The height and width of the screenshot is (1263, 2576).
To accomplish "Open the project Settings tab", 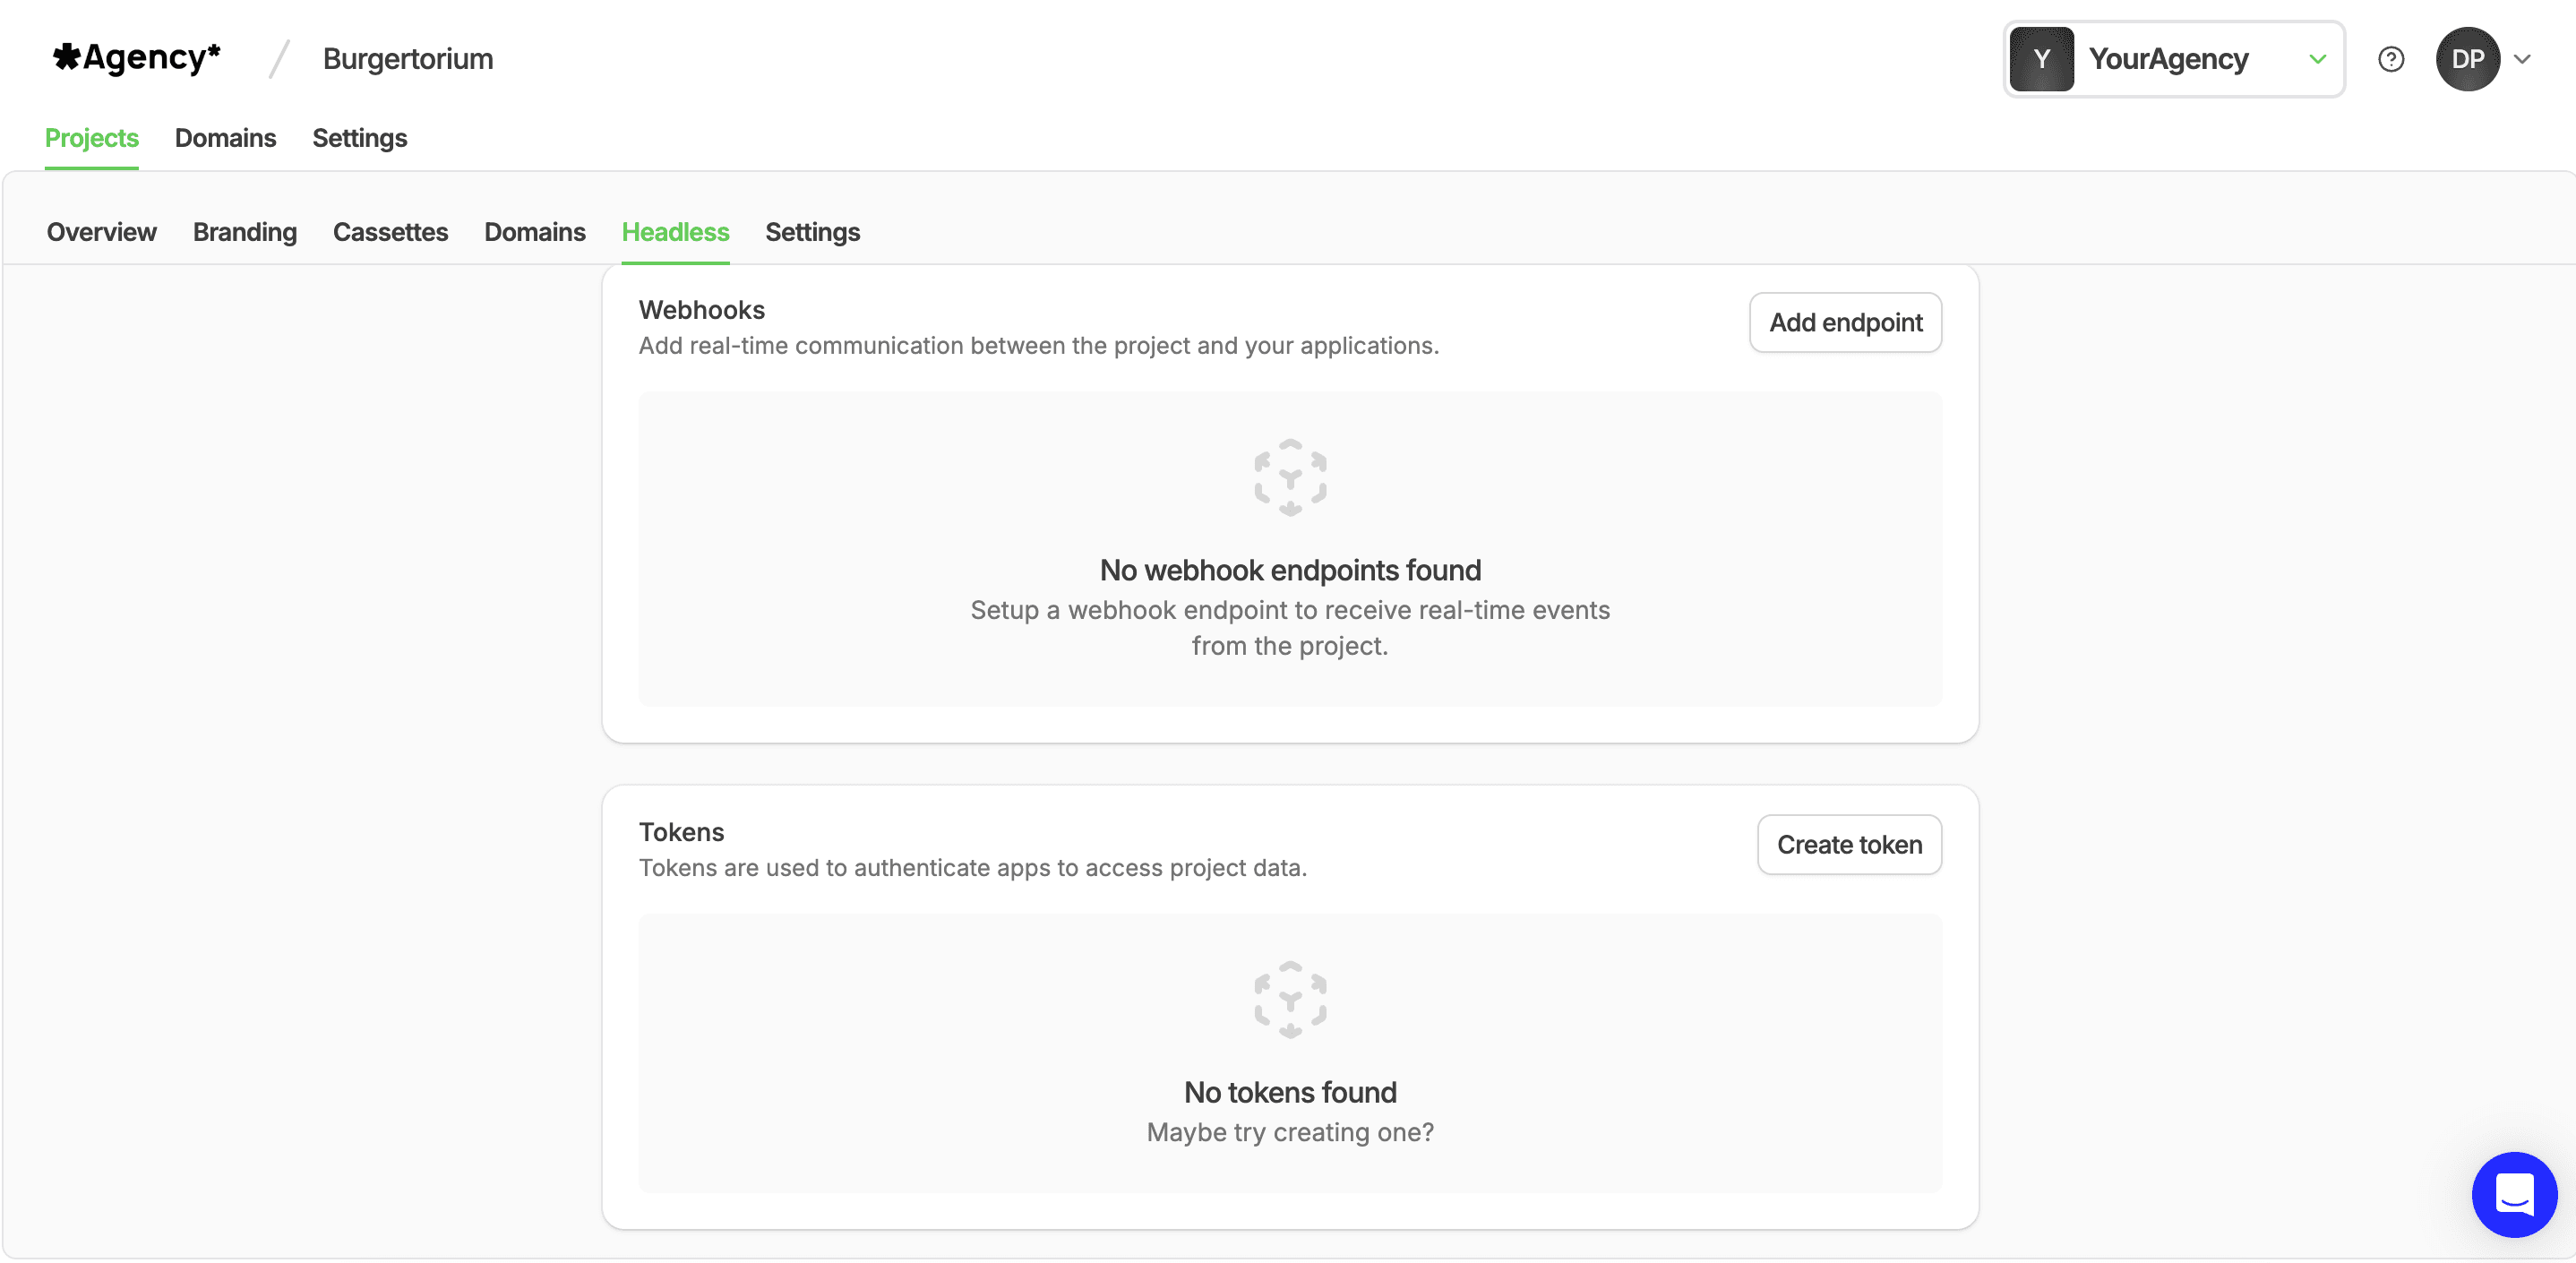I will click(x=812, y=232).
